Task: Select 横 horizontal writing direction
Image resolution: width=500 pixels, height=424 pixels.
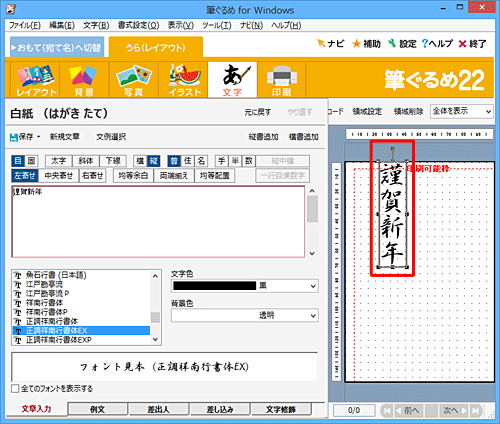Action: point(140,161)
